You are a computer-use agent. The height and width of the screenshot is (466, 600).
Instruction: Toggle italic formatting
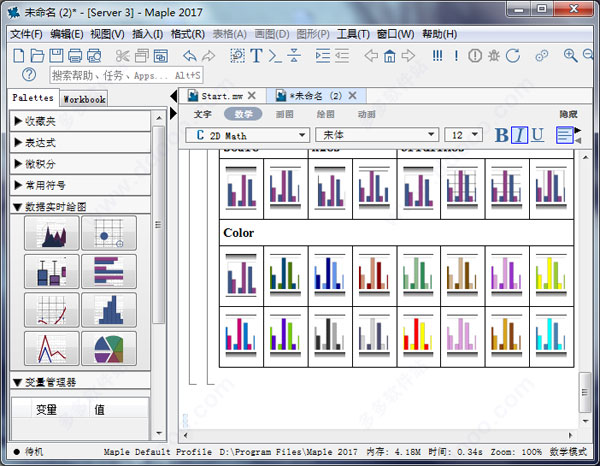click(519, 135)
